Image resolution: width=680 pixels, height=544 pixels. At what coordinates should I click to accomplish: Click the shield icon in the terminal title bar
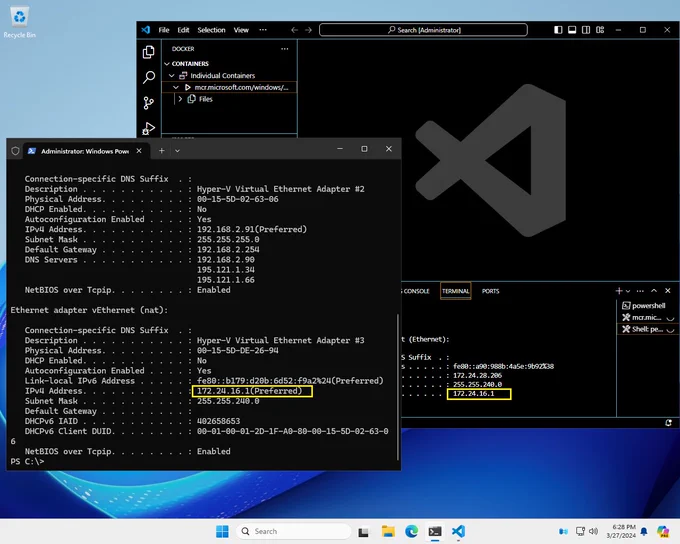[x=16, y=151]
